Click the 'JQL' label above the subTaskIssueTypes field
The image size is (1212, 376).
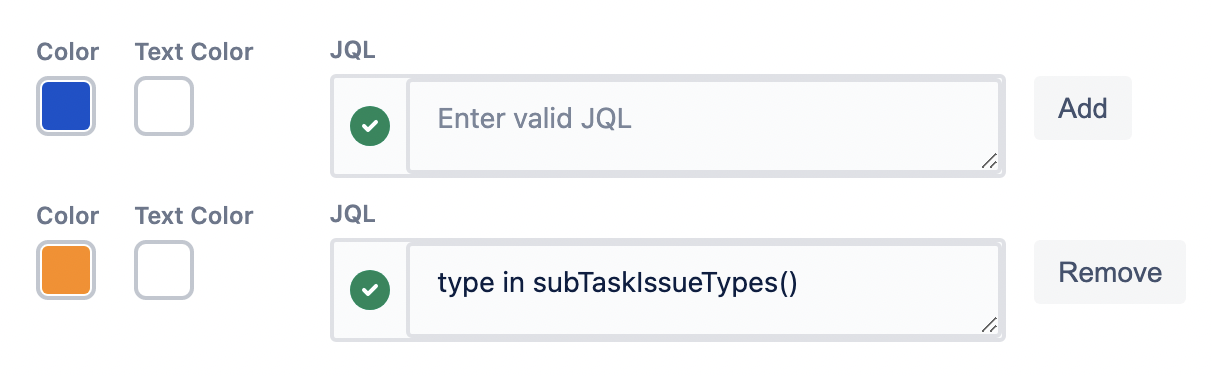coord(353,215)
